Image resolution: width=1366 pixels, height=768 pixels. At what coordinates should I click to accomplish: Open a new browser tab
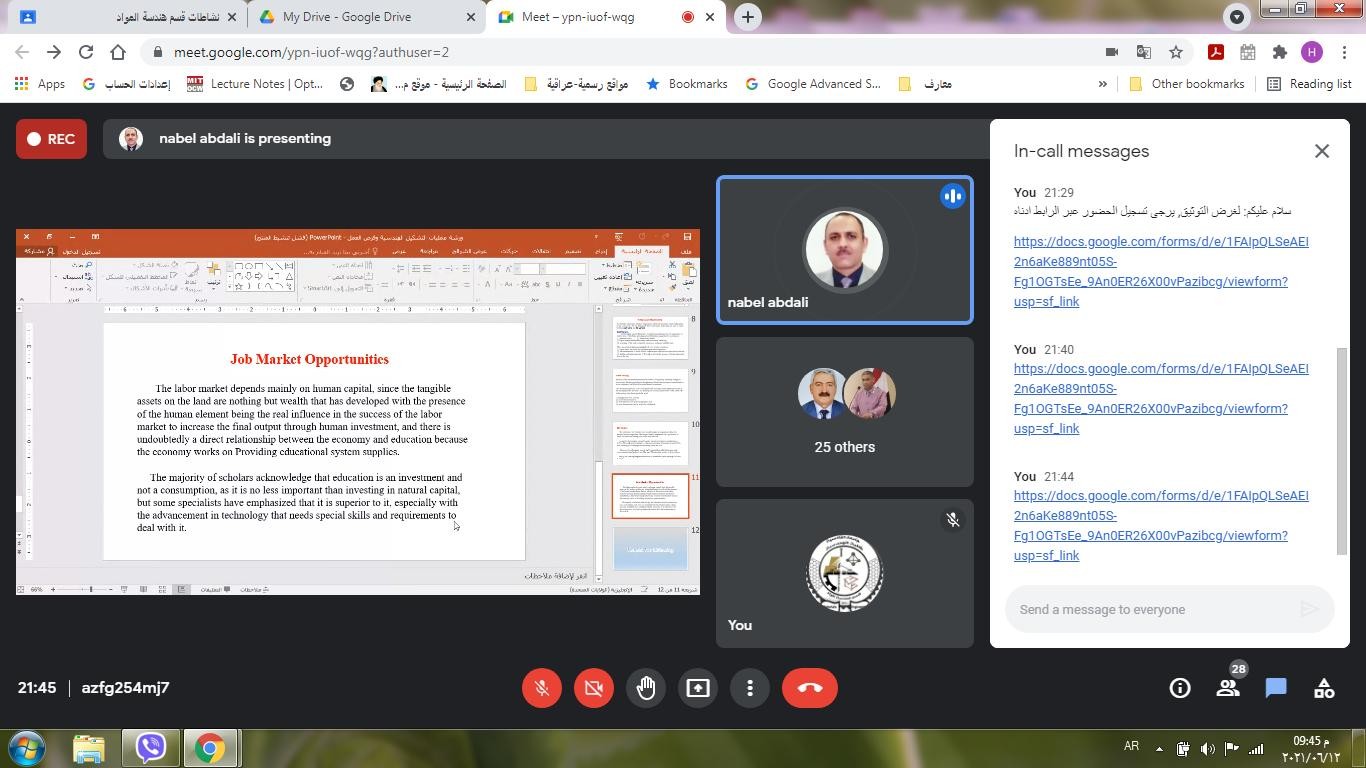(x=748, y=17)
